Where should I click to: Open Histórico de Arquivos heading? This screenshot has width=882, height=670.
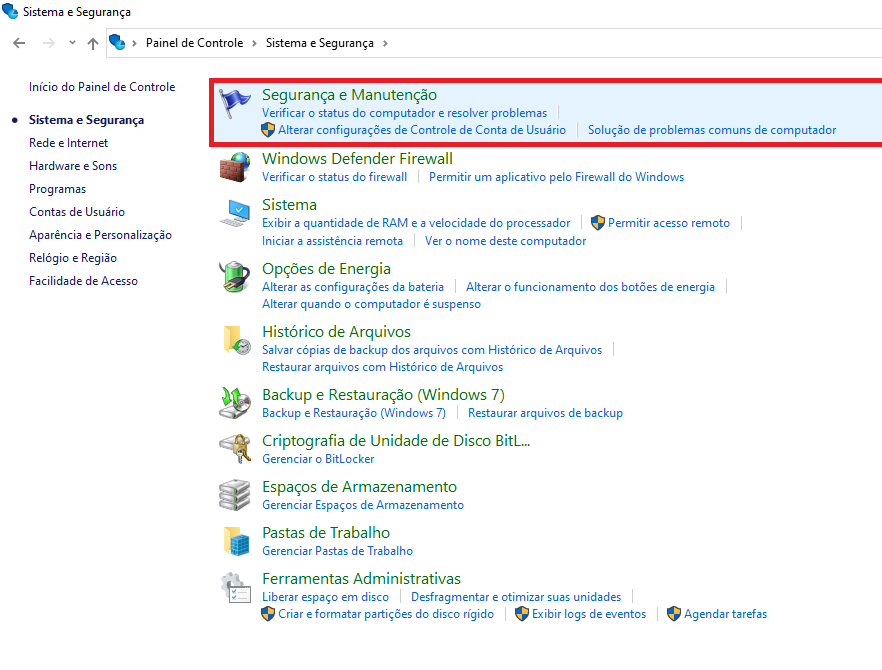[336, 332]
